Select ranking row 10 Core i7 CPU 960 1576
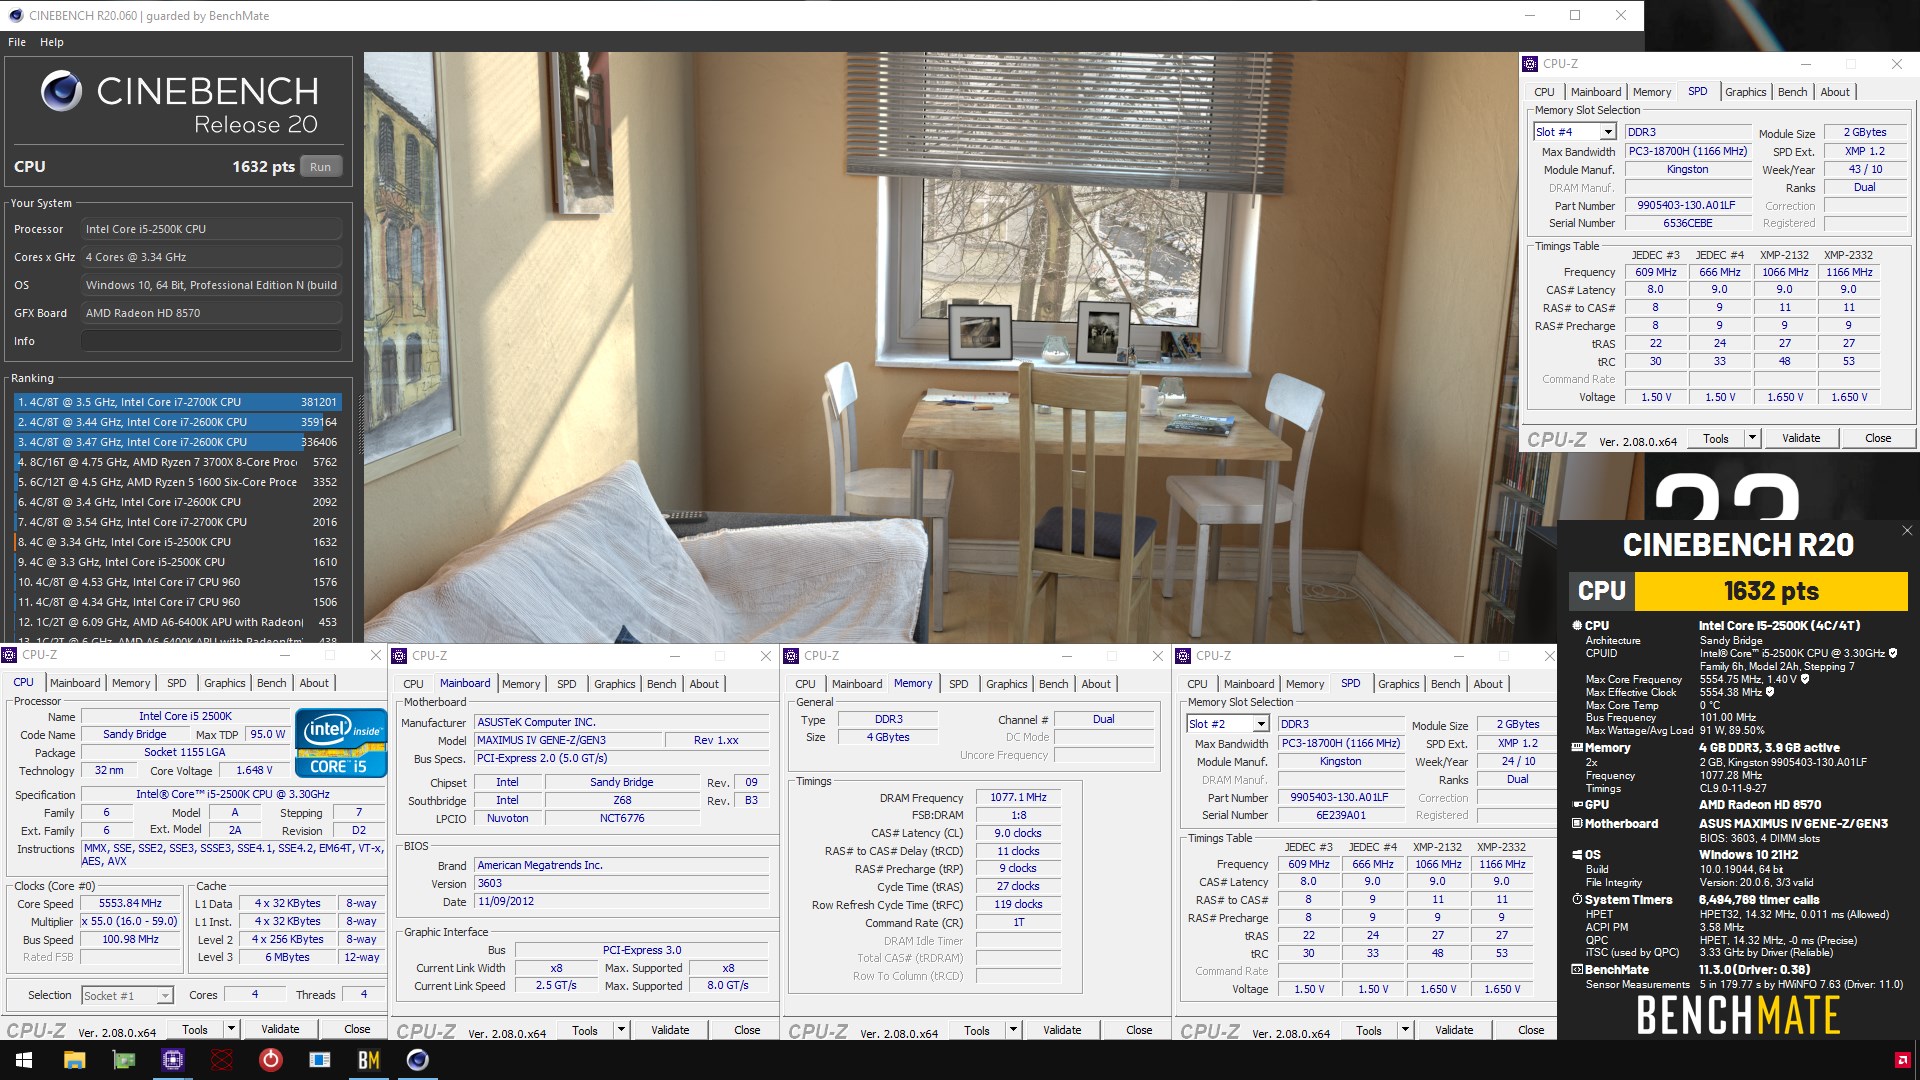 tap(178, 582)
